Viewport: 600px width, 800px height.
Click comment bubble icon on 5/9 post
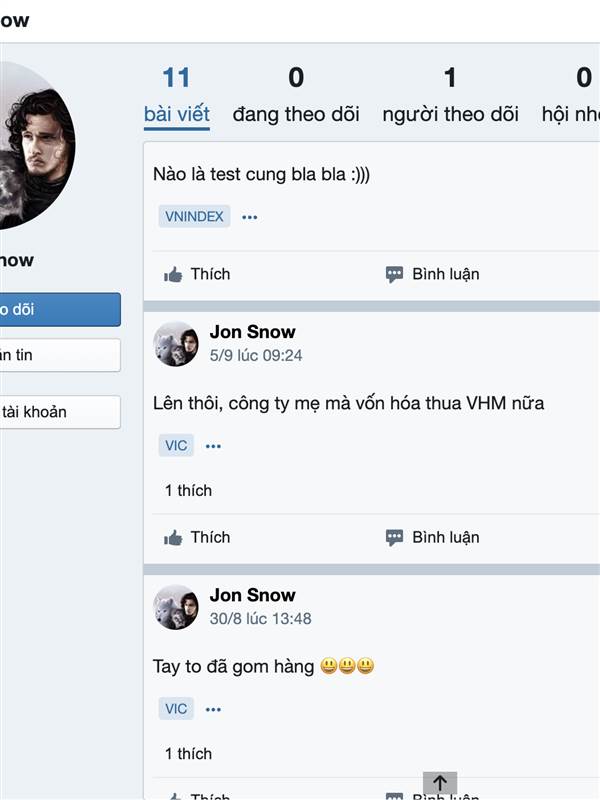(x=394, y=538)
